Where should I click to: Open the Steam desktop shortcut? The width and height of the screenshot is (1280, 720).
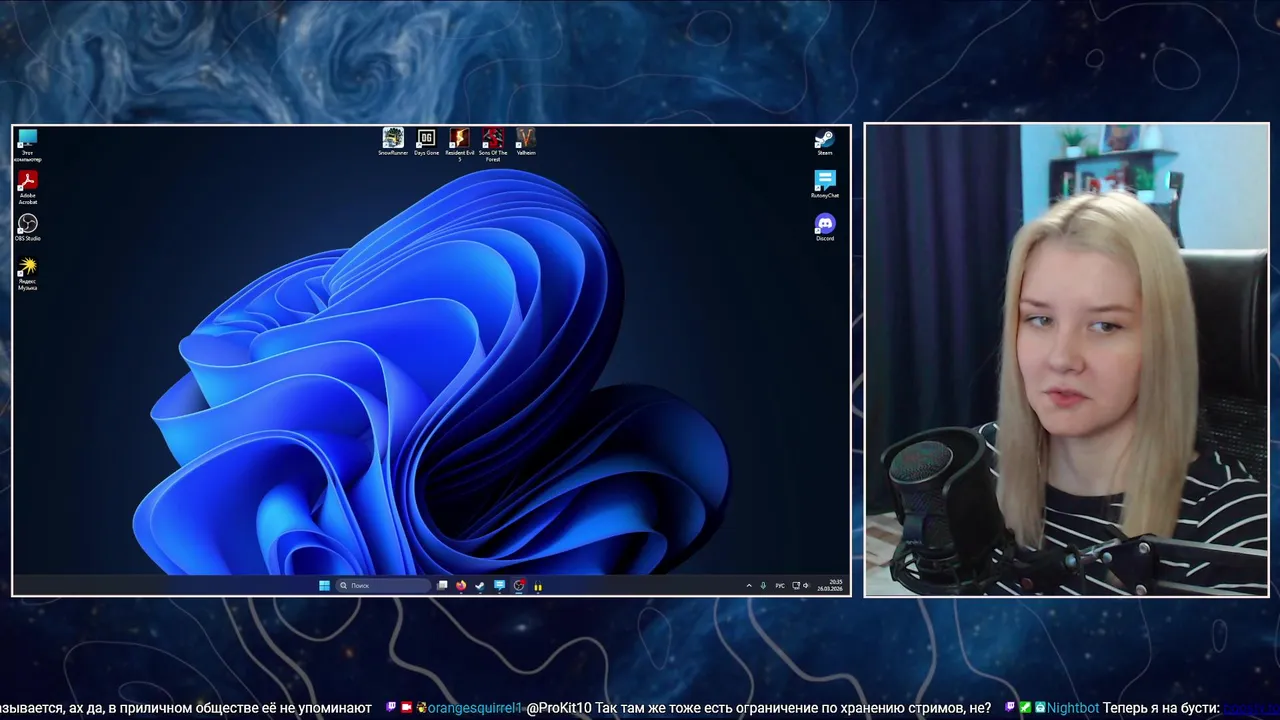[825, 143]
